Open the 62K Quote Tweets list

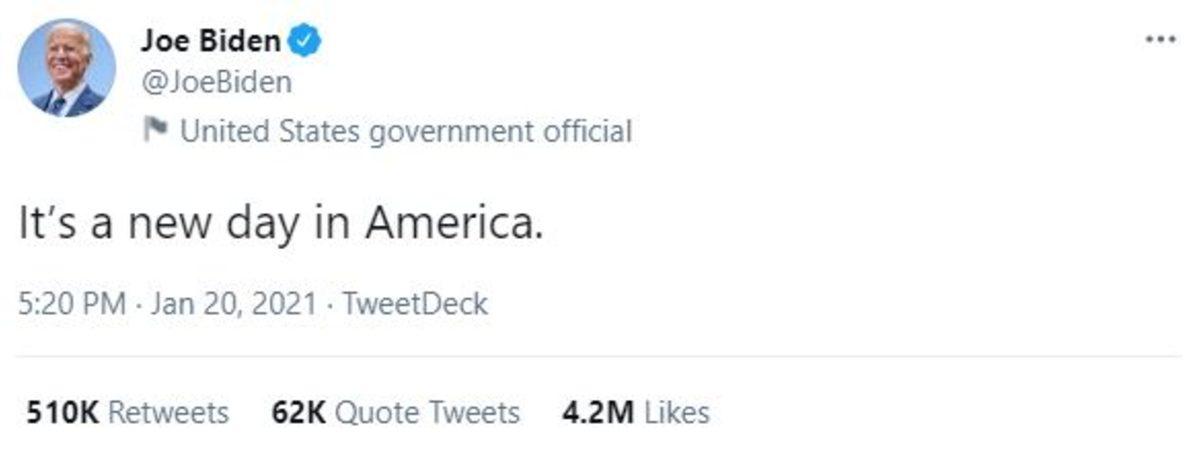[395, 412]
